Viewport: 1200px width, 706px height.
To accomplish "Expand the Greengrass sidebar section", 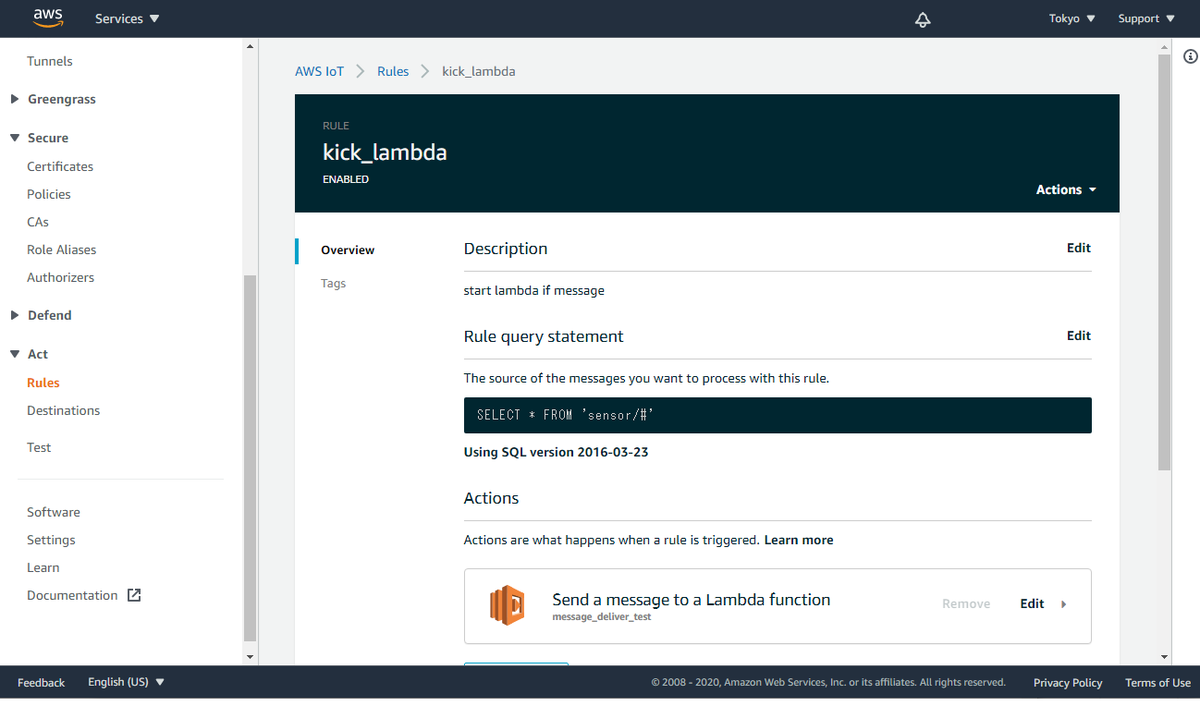I will pyautogui.click(x=15, y=99).
